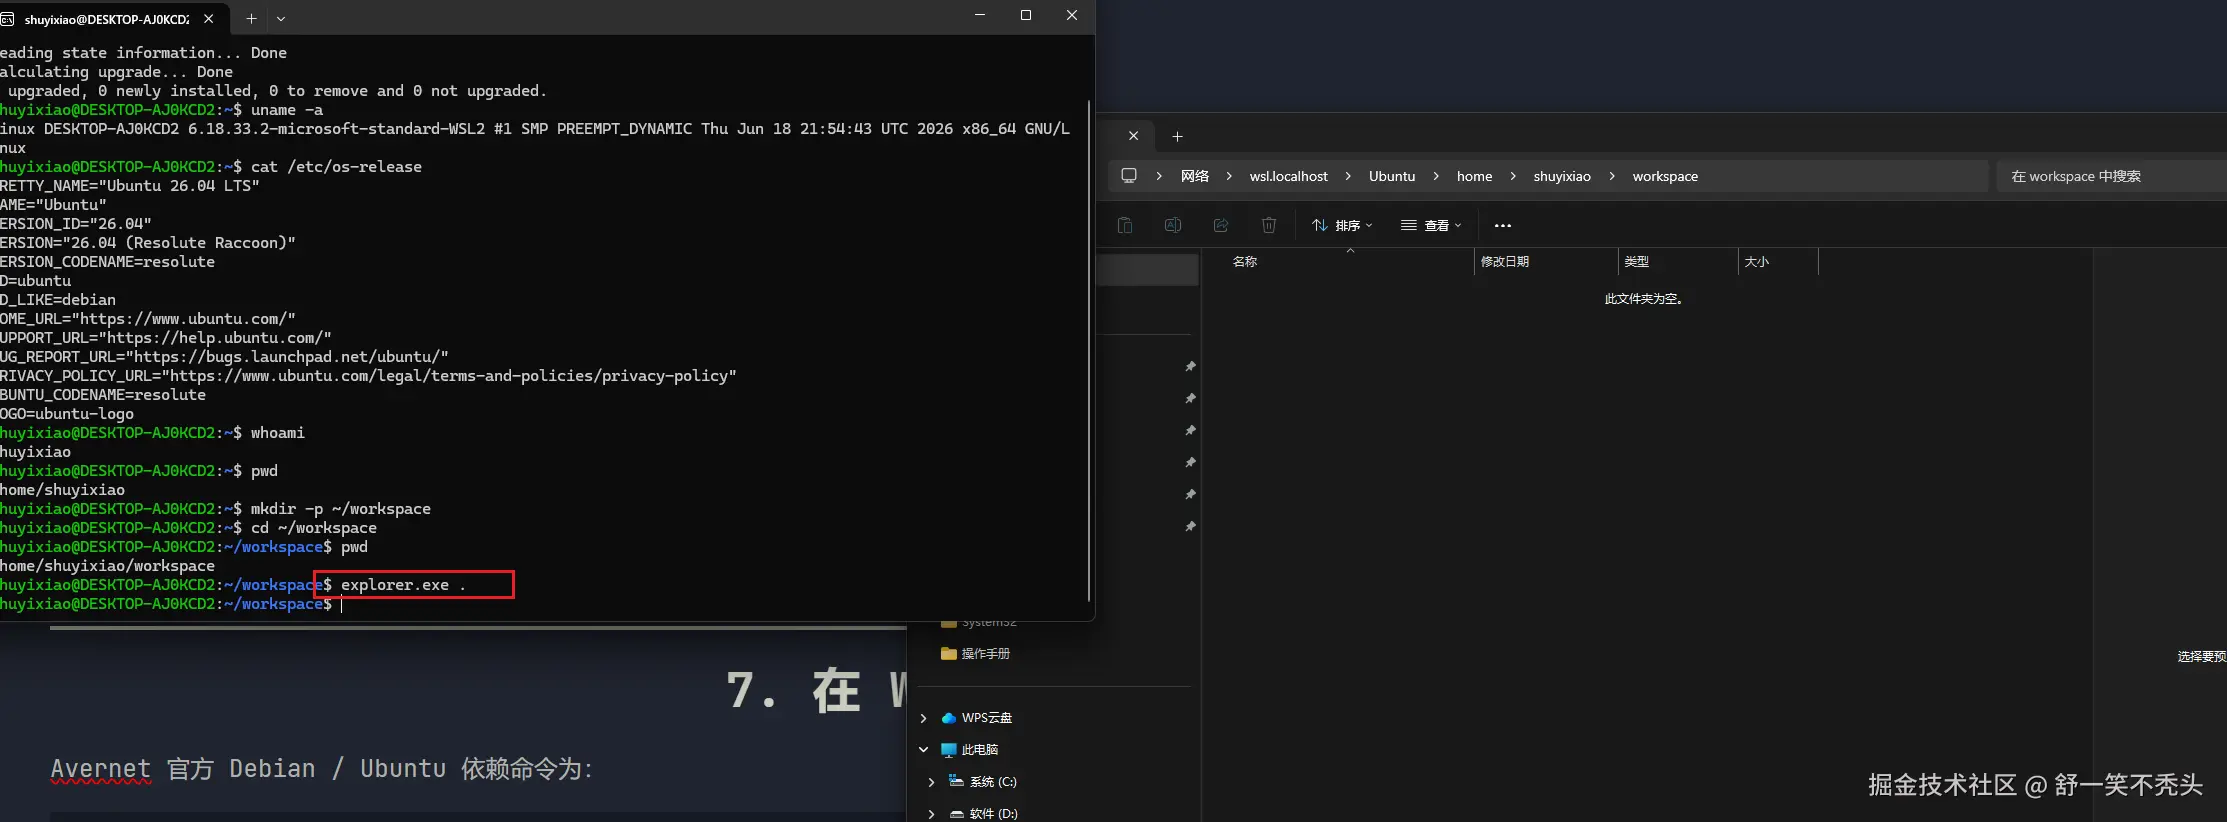This screenshot has height=822, width=2227.
Task: Click the 'explorer.exe .' command text in terminal
Action: [403, 585]
